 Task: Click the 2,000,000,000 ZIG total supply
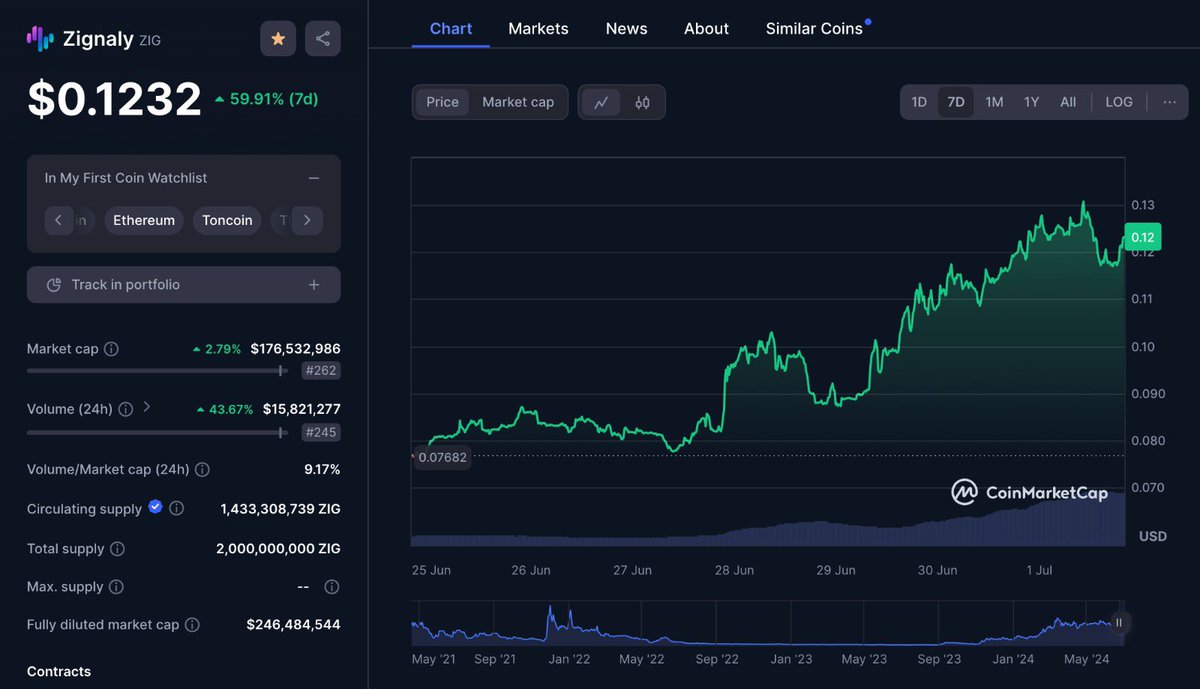[278, 549]
